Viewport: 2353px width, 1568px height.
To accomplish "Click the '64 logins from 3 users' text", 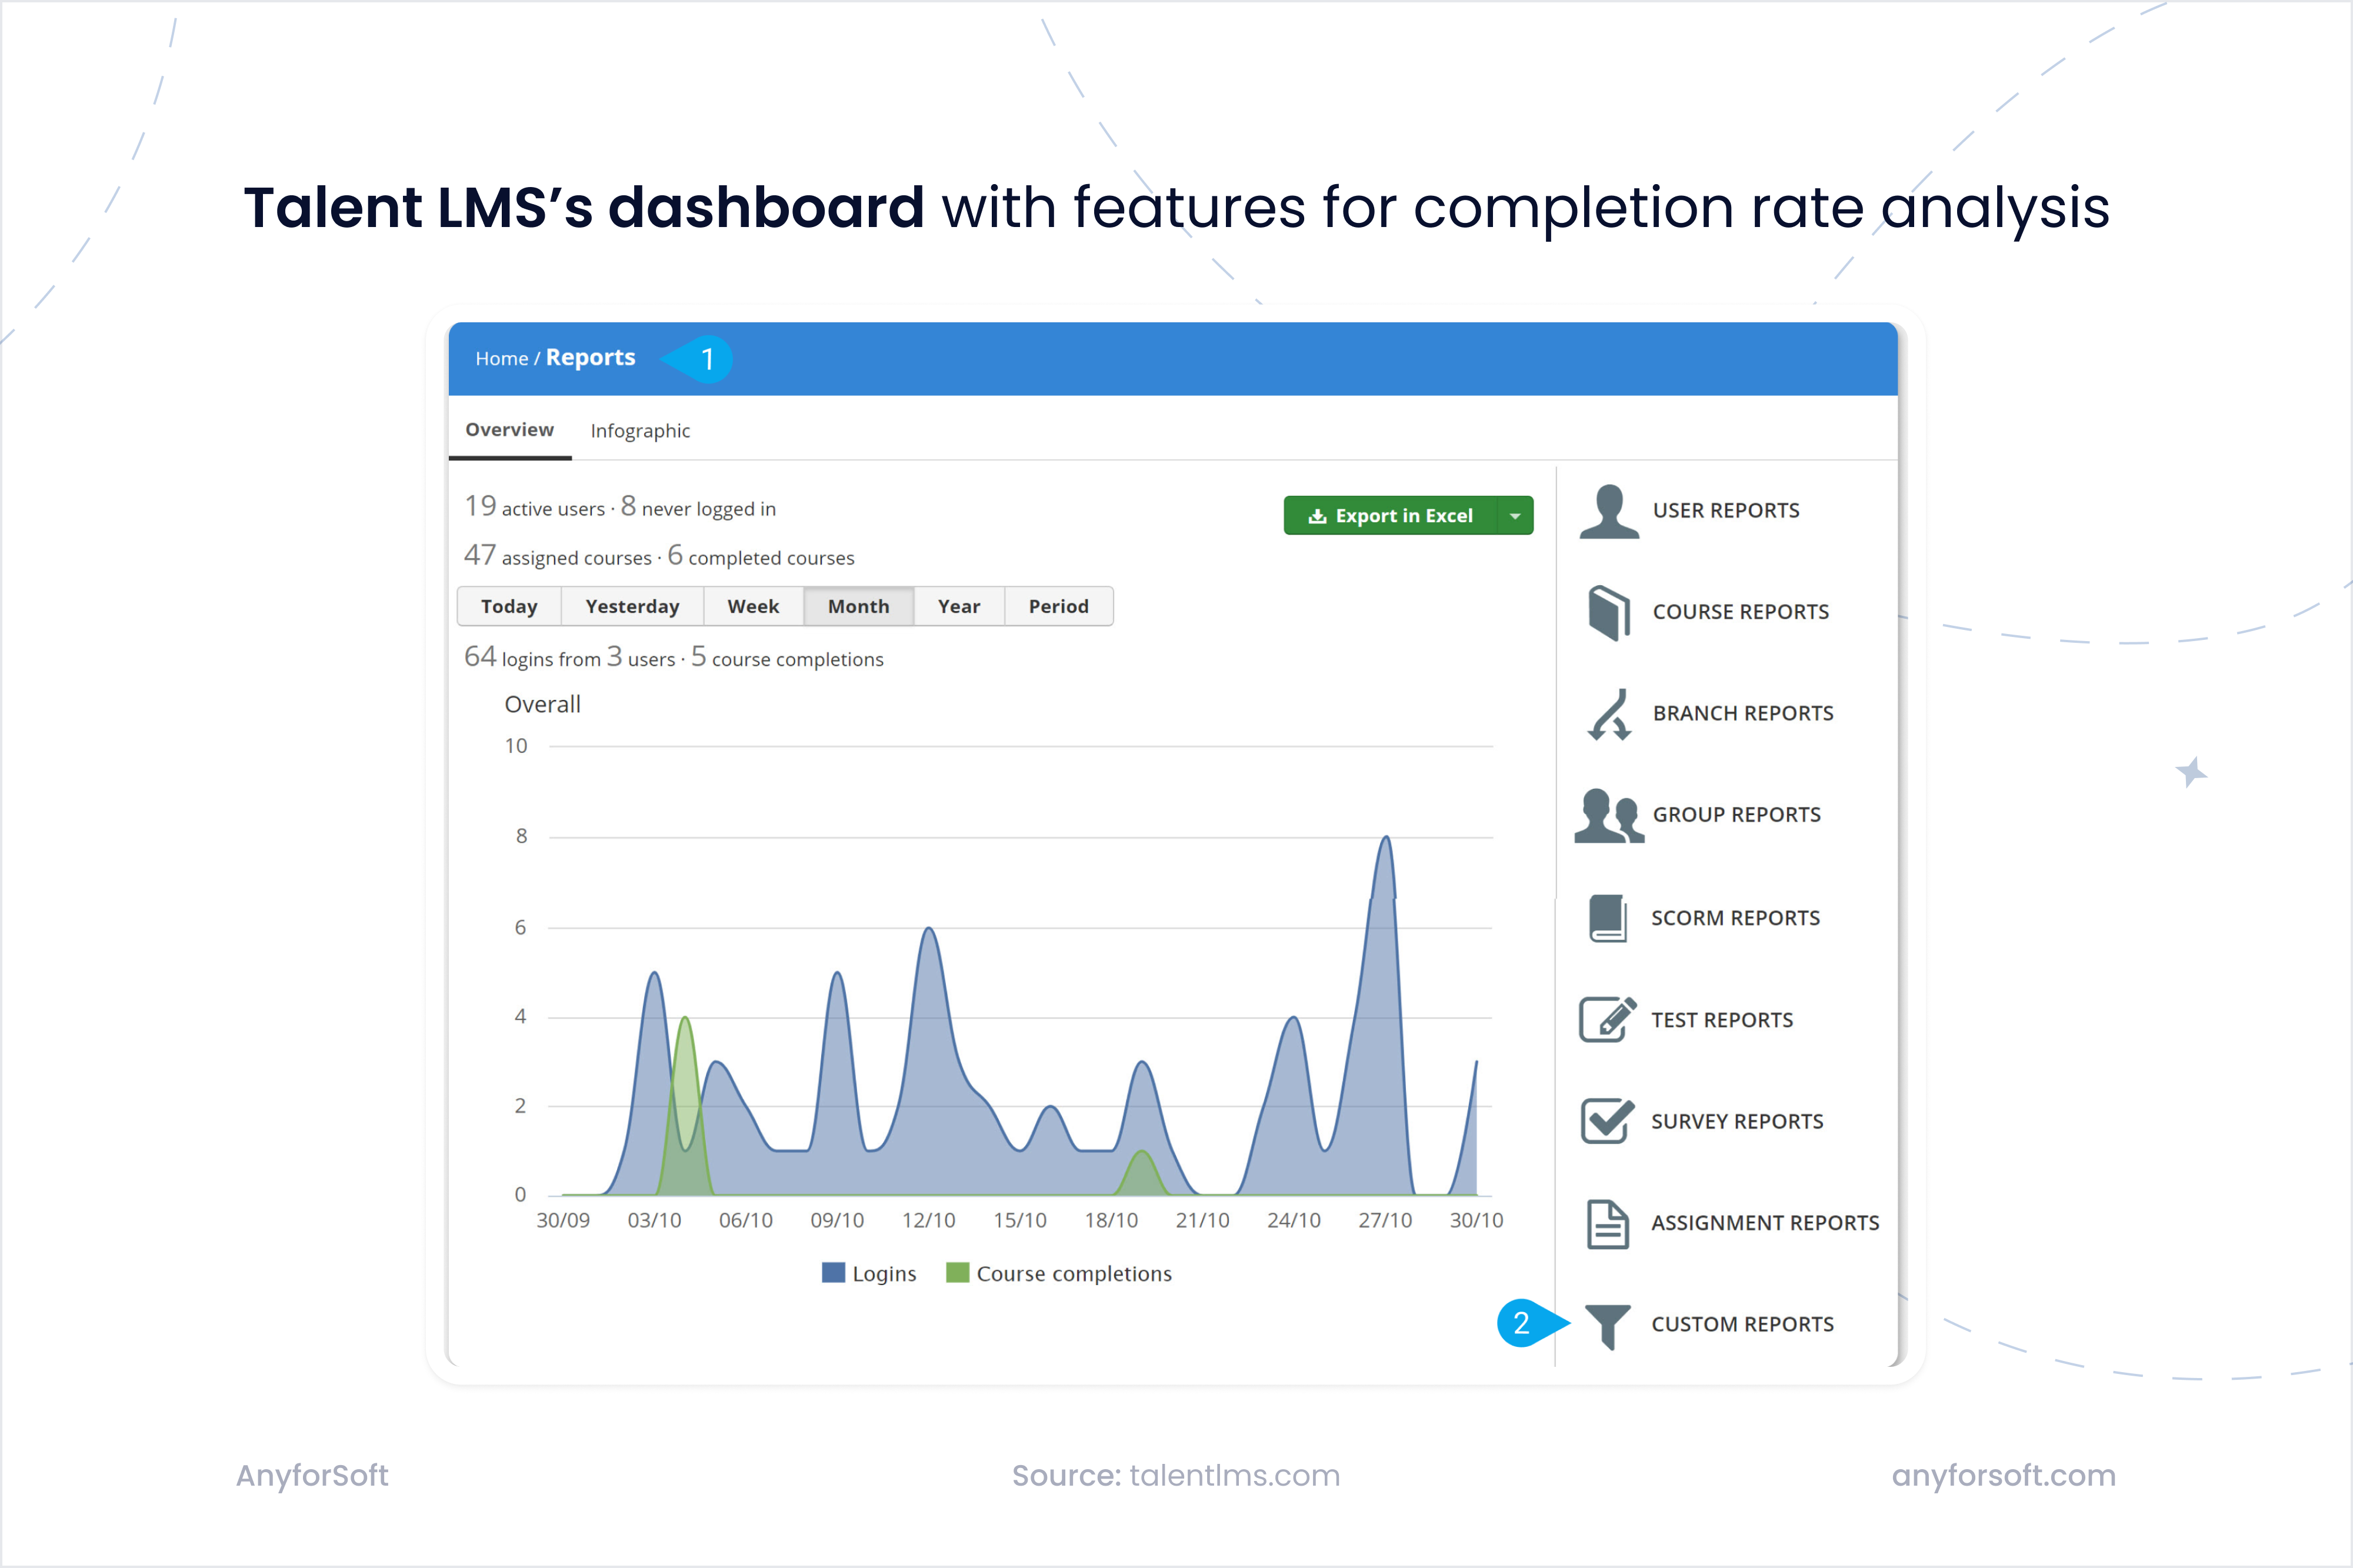I will [x=569, y=658].
